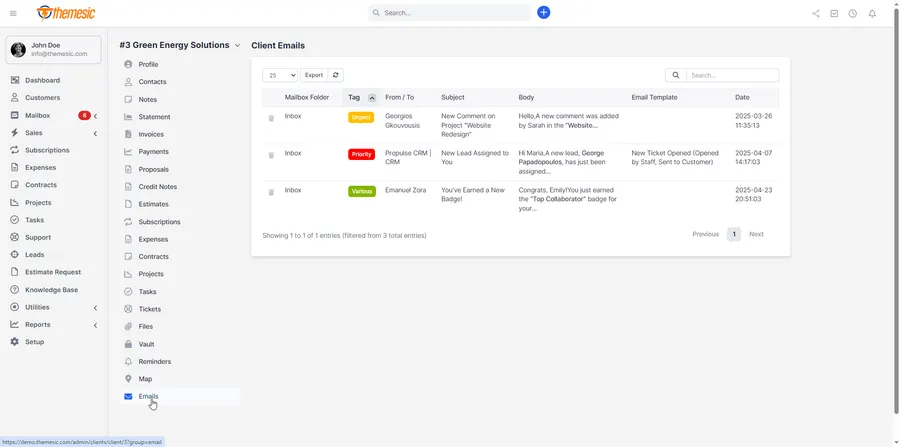This screenshot has width=900, height=447.
Task: Click the Setup gear icon
Action: click(x=15, y=342)
